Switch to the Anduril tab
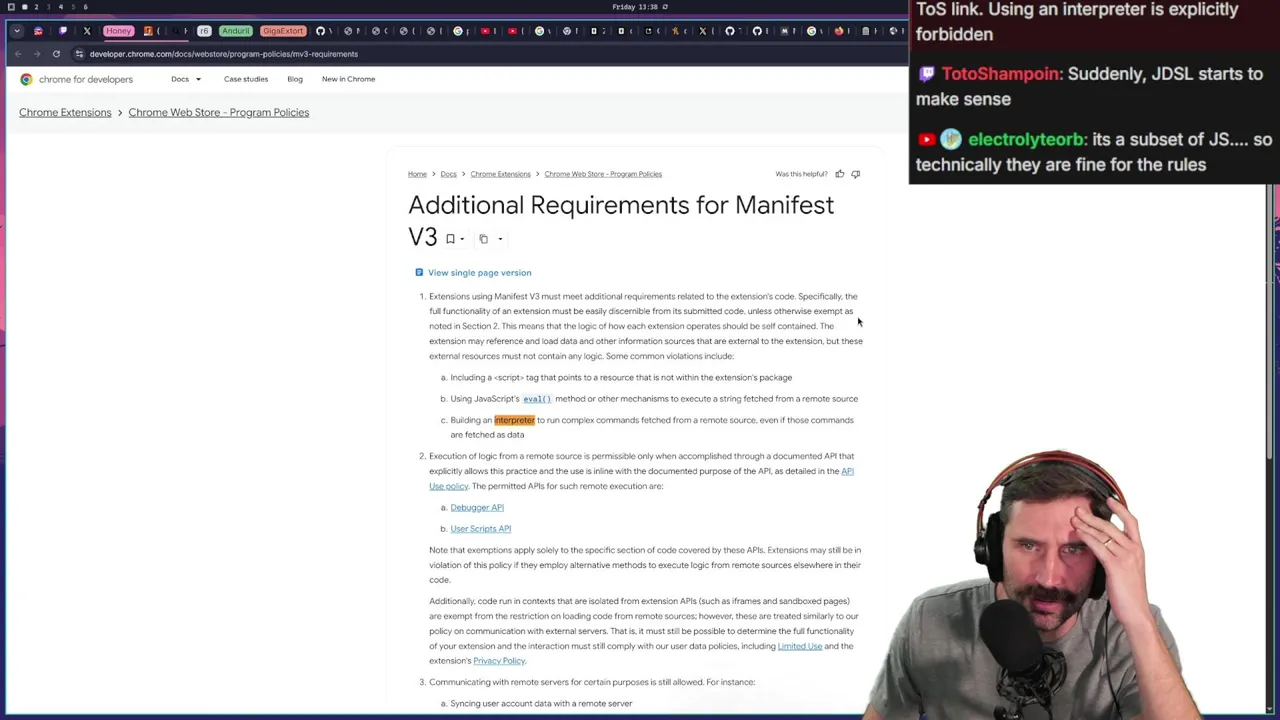Viewport: 1280px width, 720px height. pyautogui.click(x=235, y=31)
